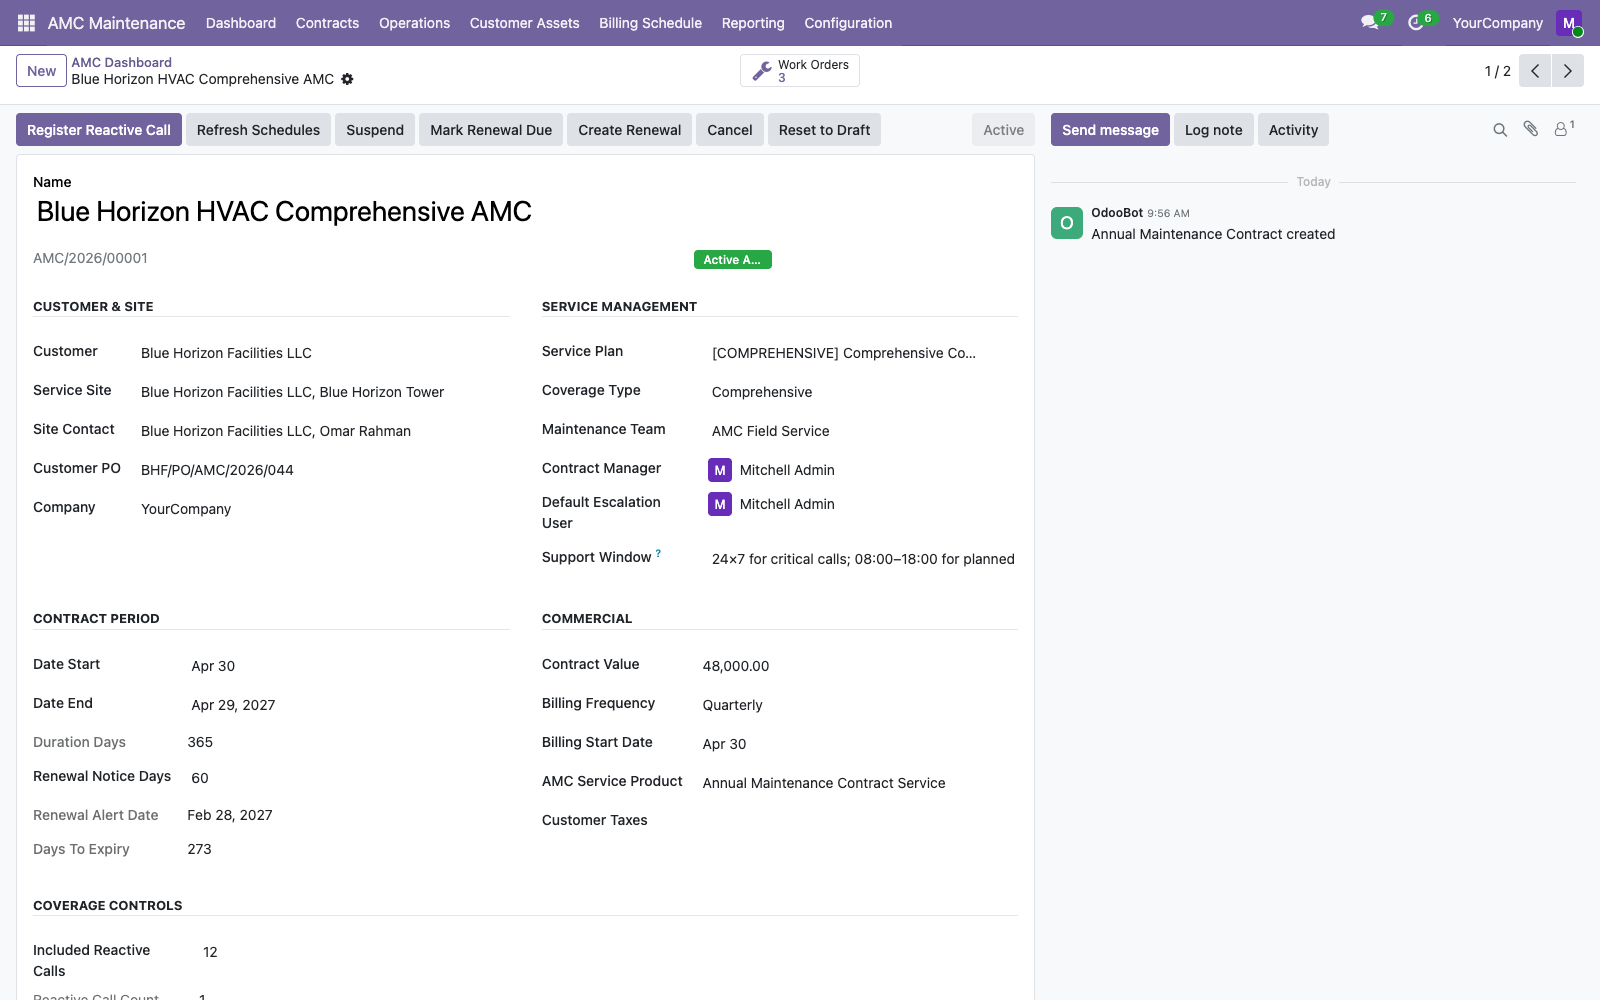Click the AMC Maintenance app title
Screen dimensions: 1600x1000
point(116,23)
